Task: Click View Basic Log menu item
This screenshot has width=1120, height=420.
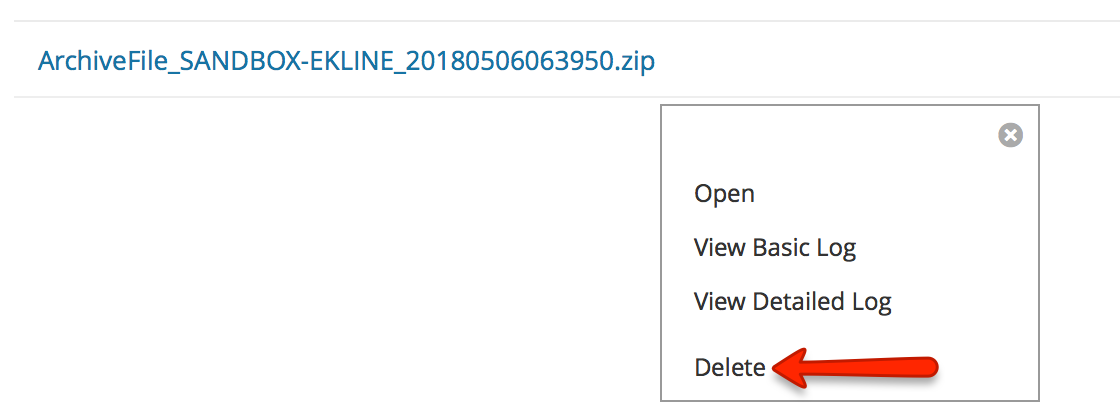Action: pyautogui.click(x=775, y=248)
